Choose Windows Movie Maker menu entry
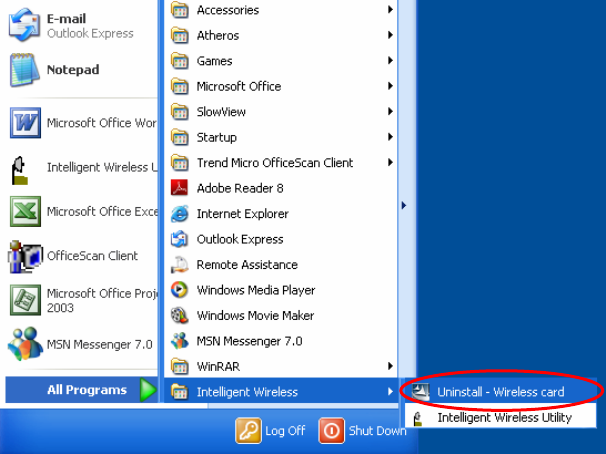This screenshot has width=606, height=454. coord(281,316)
